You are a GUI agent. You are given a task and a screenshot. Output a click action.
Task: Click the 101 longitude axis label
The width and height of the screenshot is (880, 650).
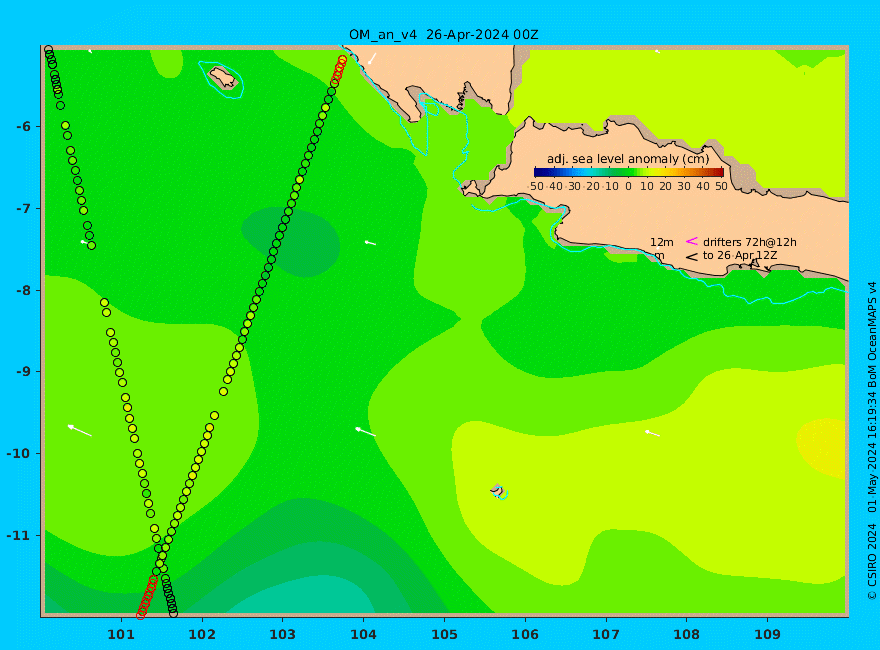(121, 634)
